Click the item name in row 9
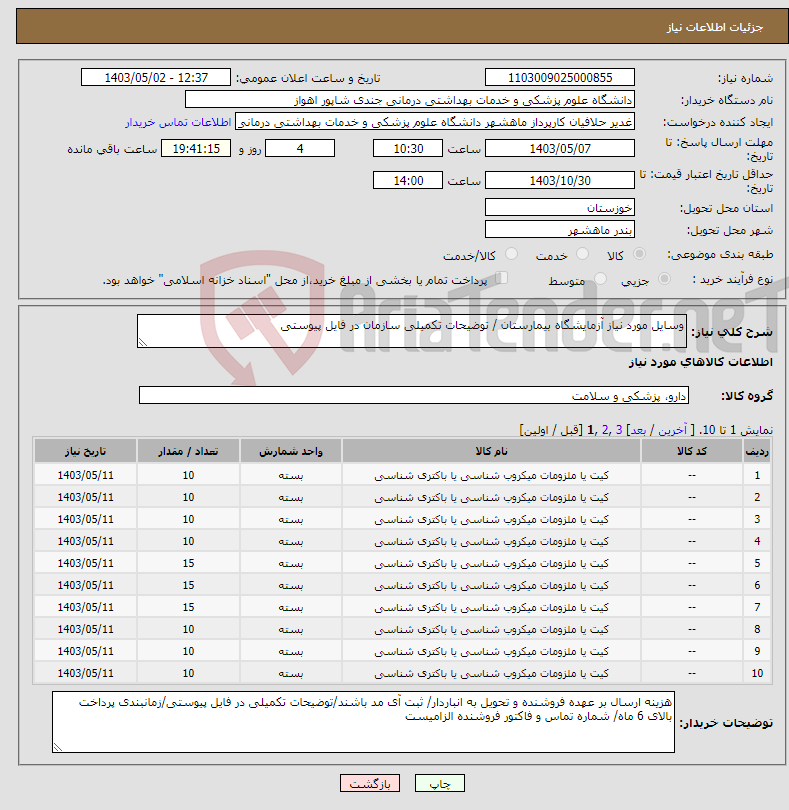Image resolution: width=789 pixels, height=810 pixels. click(491, 651)
